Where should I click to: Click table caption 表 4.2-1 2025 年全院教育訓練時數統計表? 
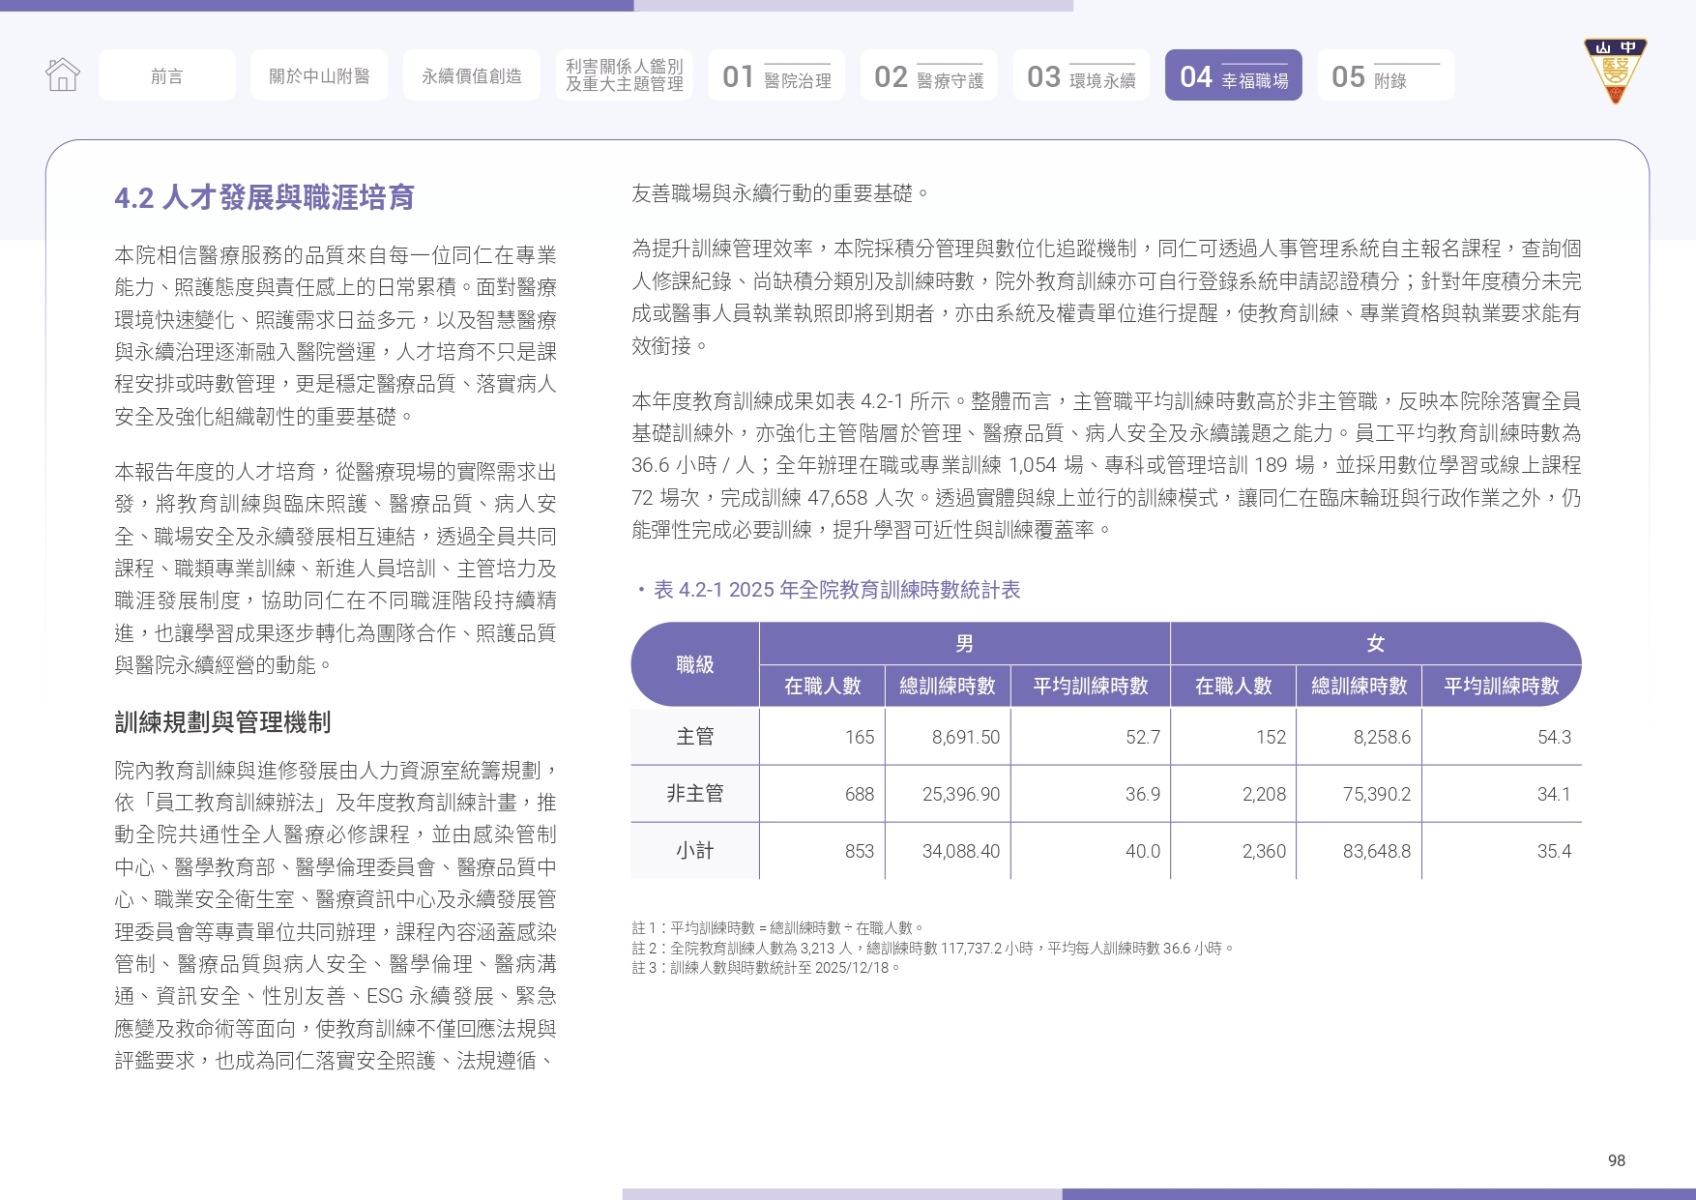click(837, 590)
